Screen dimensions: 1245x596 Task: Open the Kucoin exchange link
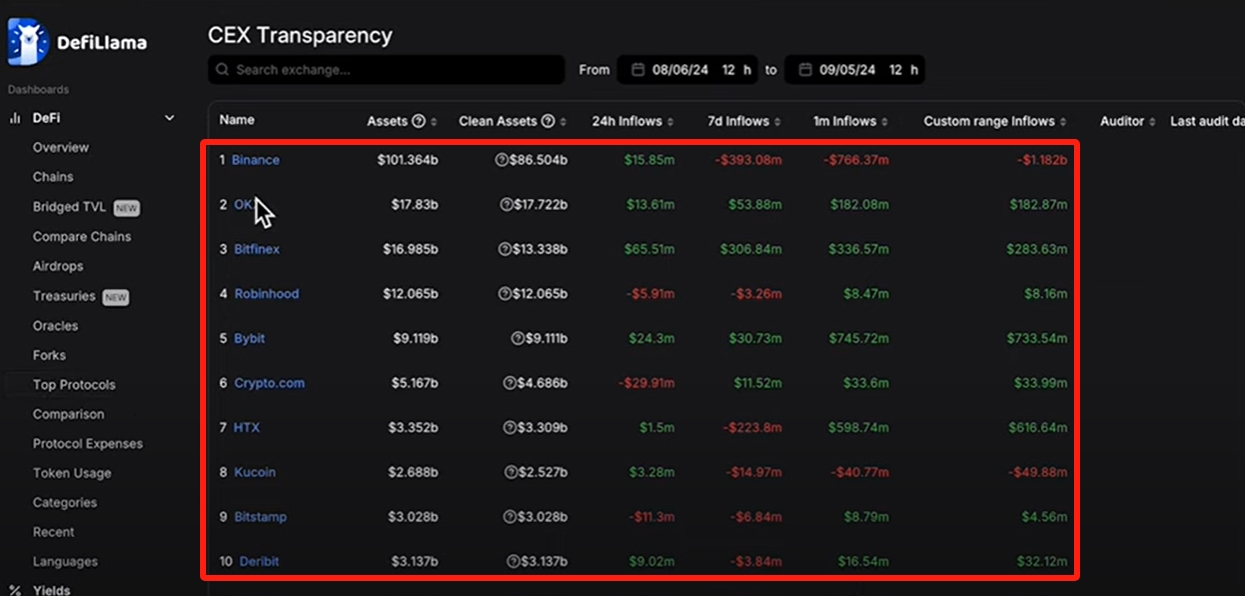coord(255,472)
